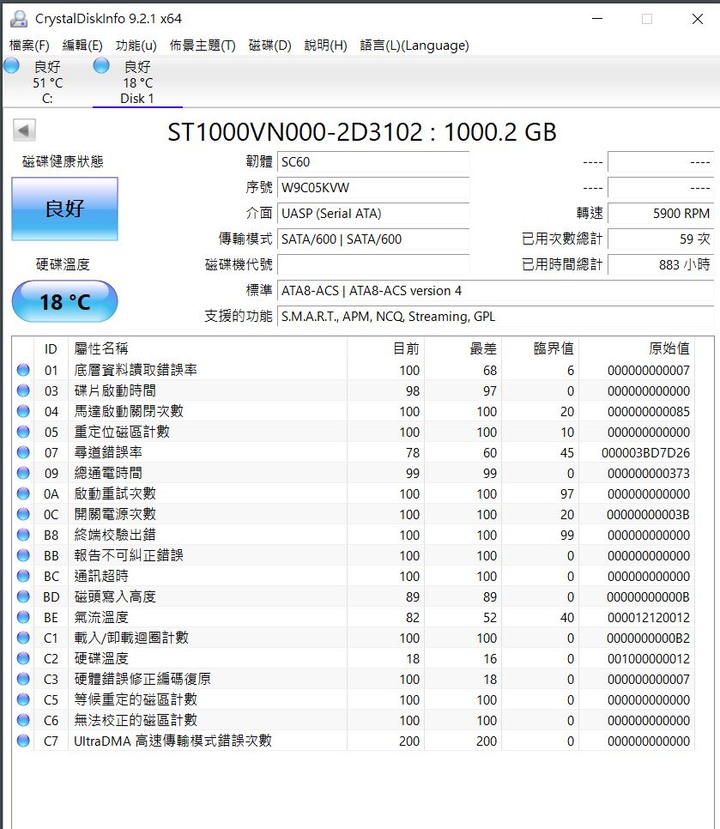The height and width of the screenshot is (829, 720).
Task: Open the 磁碟(D) menu
Action: point(270,45)
